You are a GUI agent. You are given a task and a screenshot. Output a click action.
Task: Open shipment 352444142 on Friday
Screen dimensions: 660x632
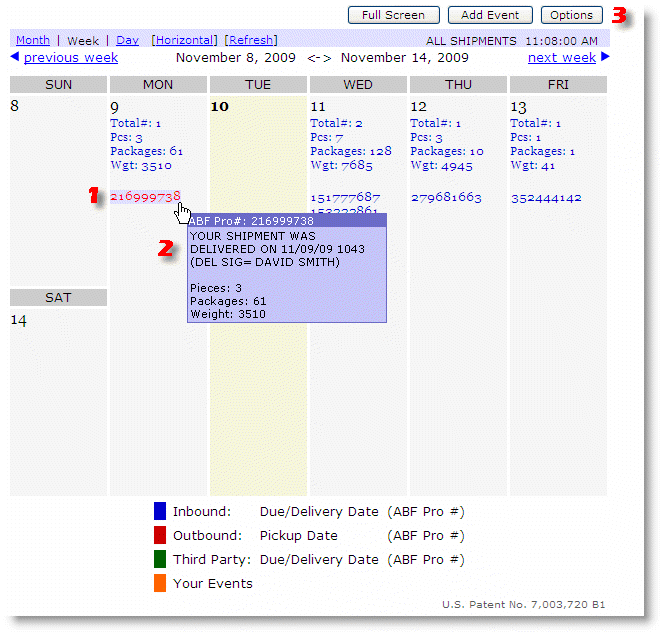(x=546, y=198)
